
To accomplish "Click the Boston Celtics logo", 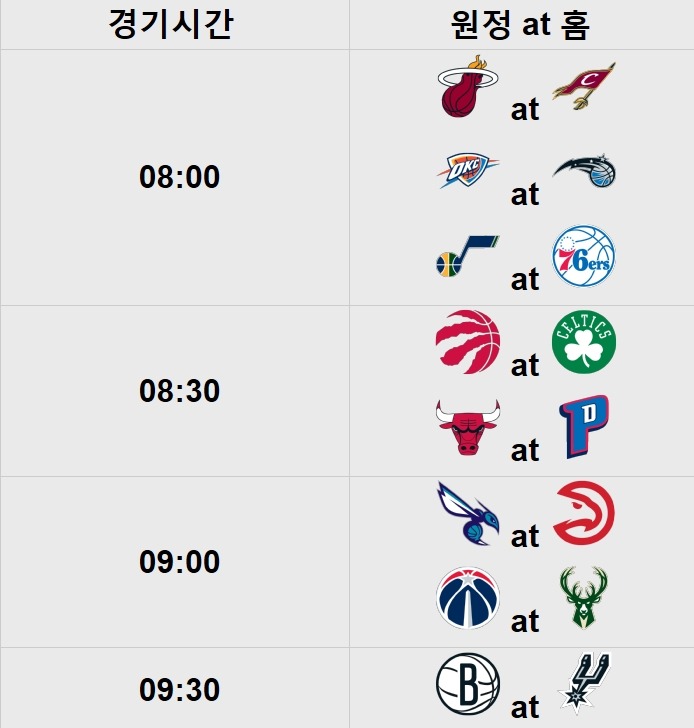I will coord(584,342).
